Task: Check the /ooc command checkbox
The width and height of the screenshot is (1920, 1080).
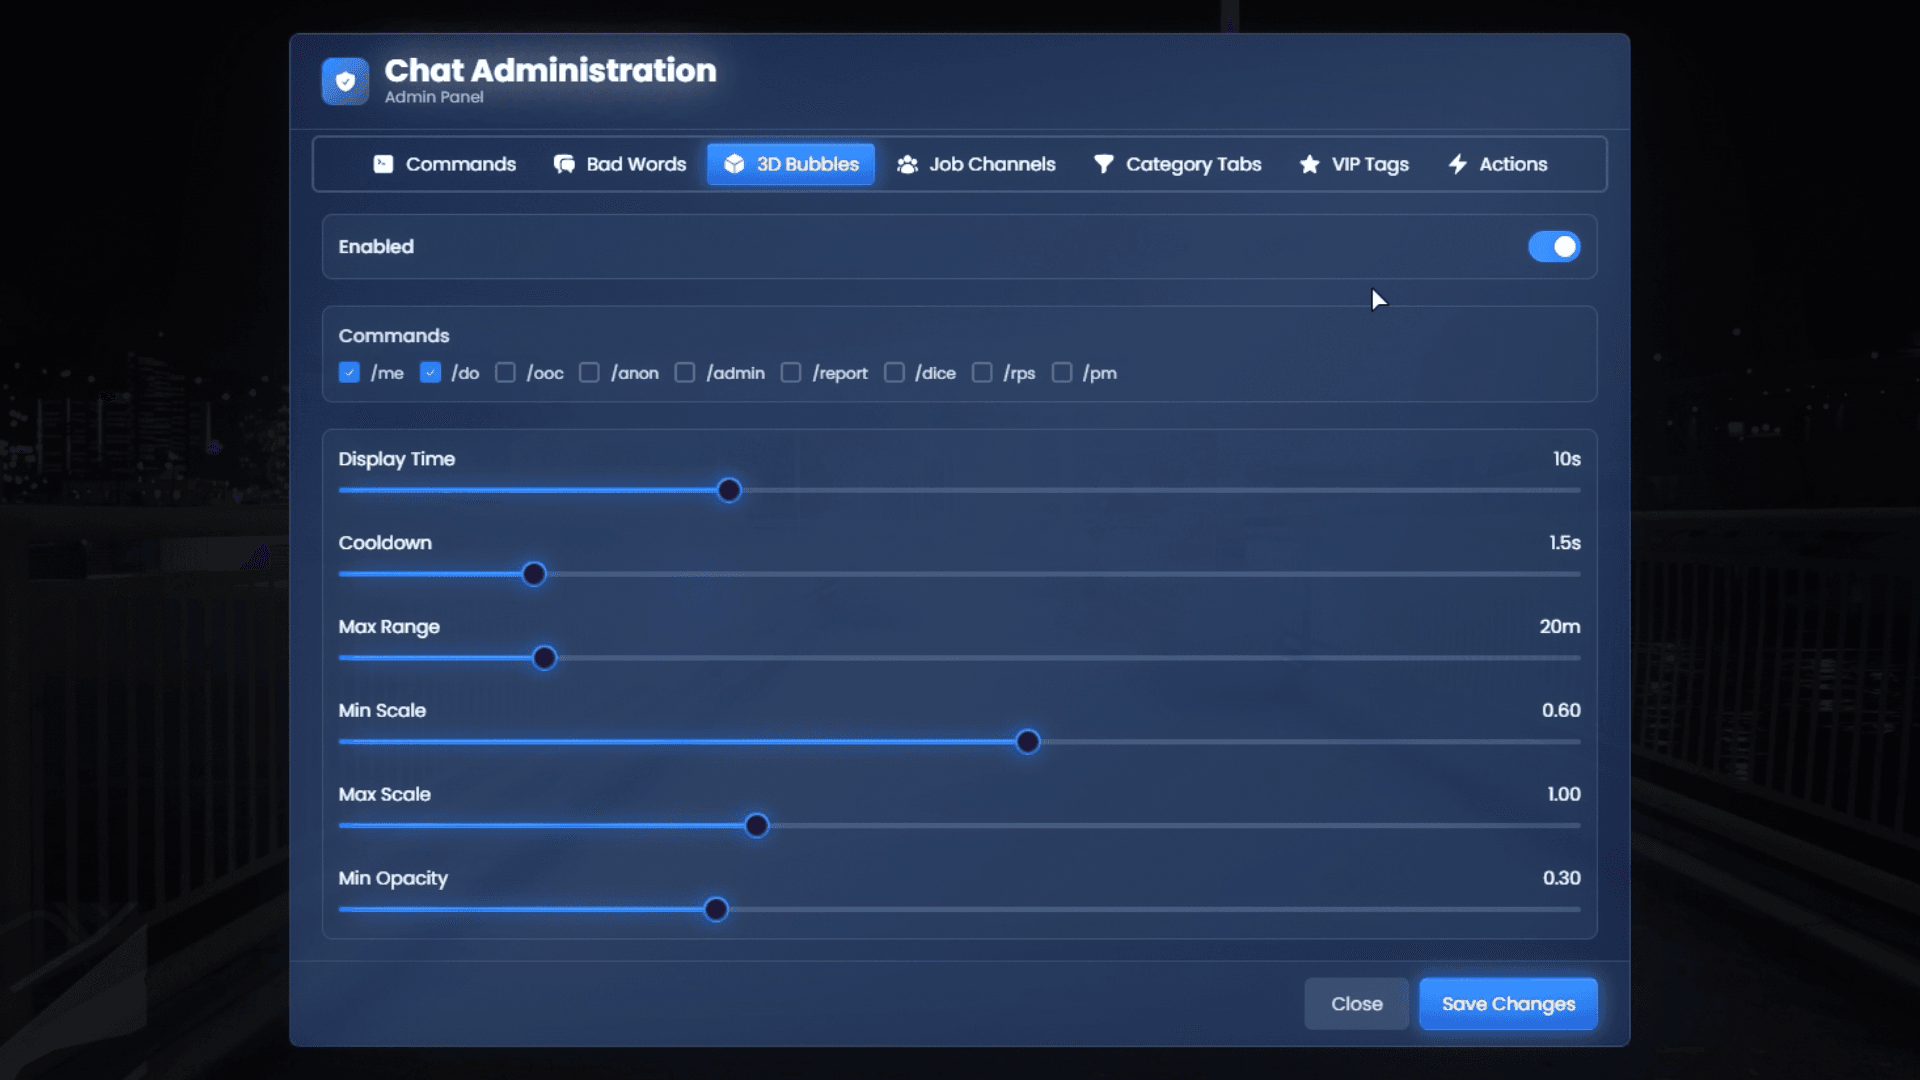Action: [x=505, y=373]
